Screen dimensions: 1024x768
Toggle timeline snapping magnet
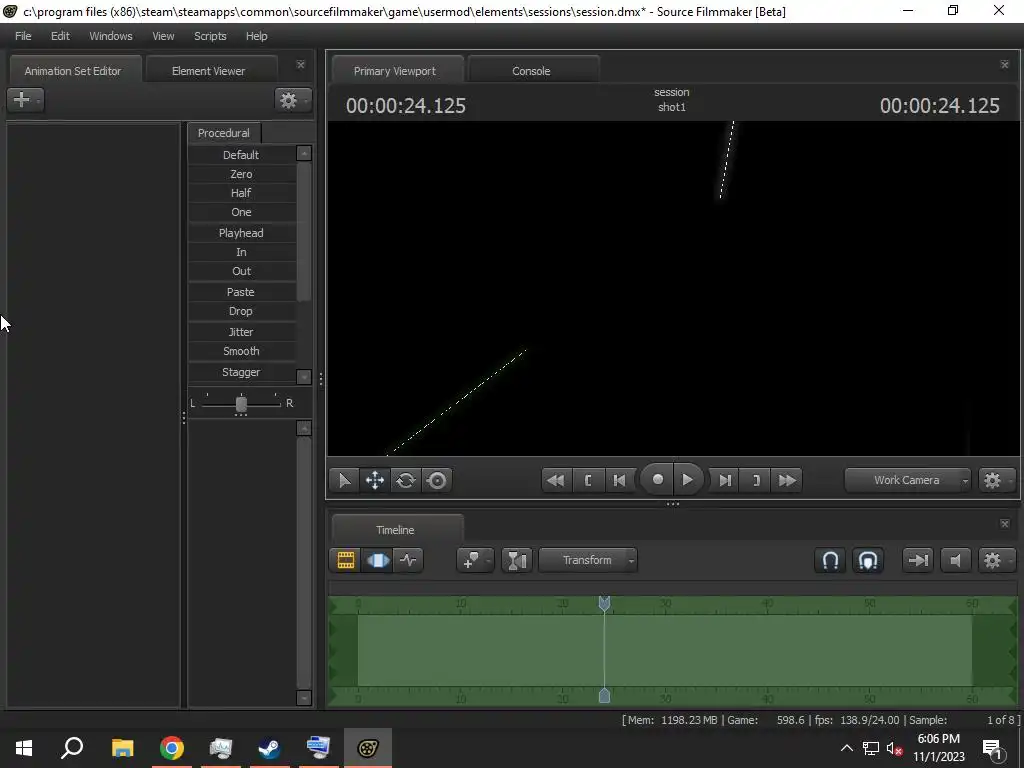tap(830, 560)
